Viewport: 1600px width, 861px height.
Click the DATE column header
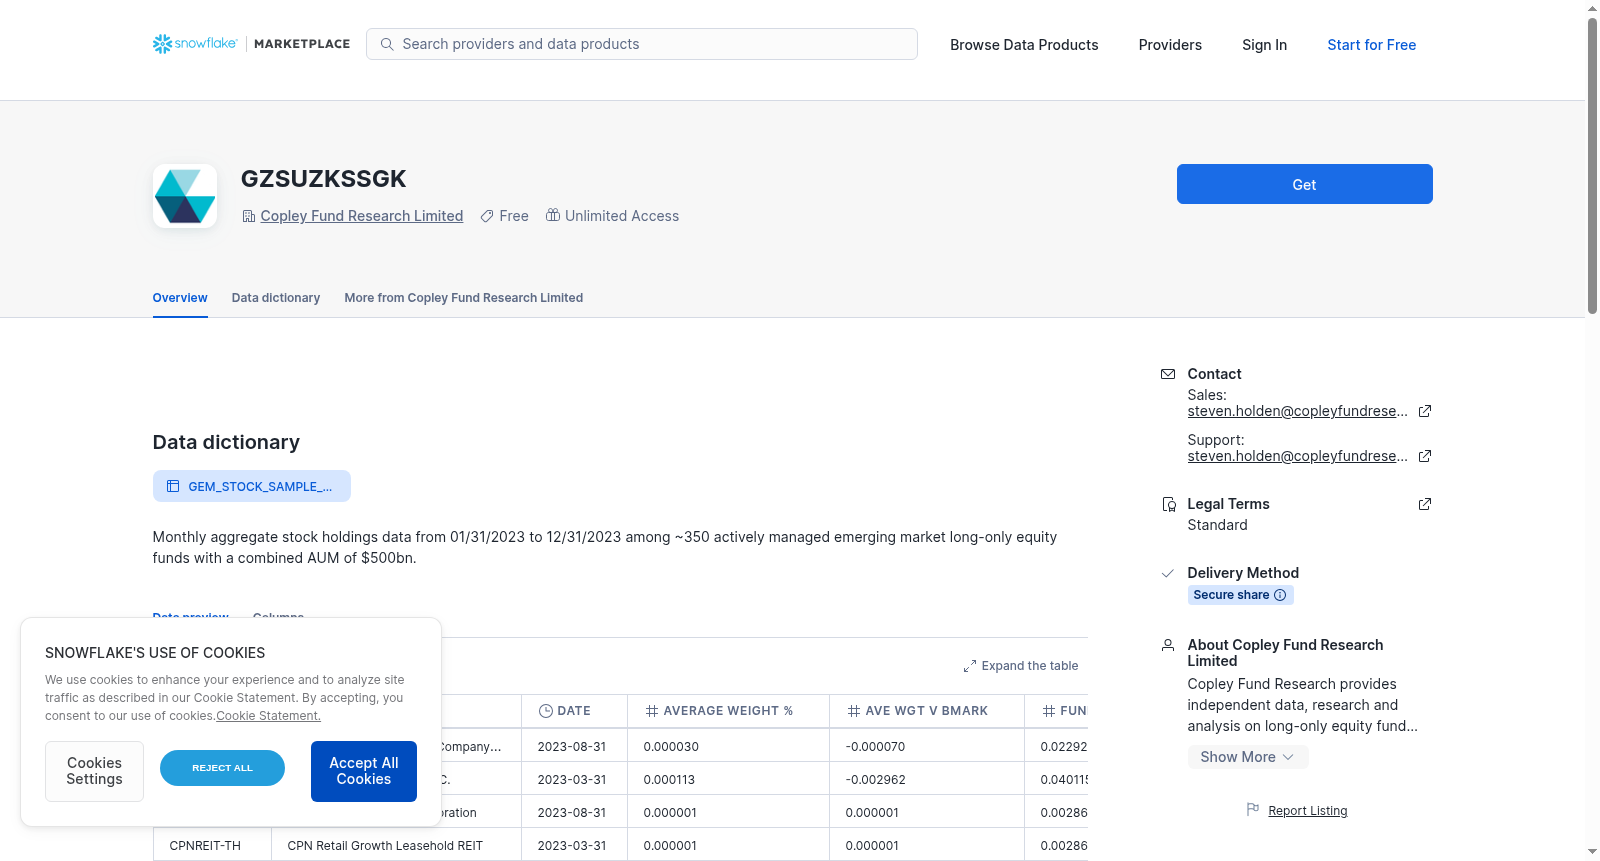pos(574,711)
